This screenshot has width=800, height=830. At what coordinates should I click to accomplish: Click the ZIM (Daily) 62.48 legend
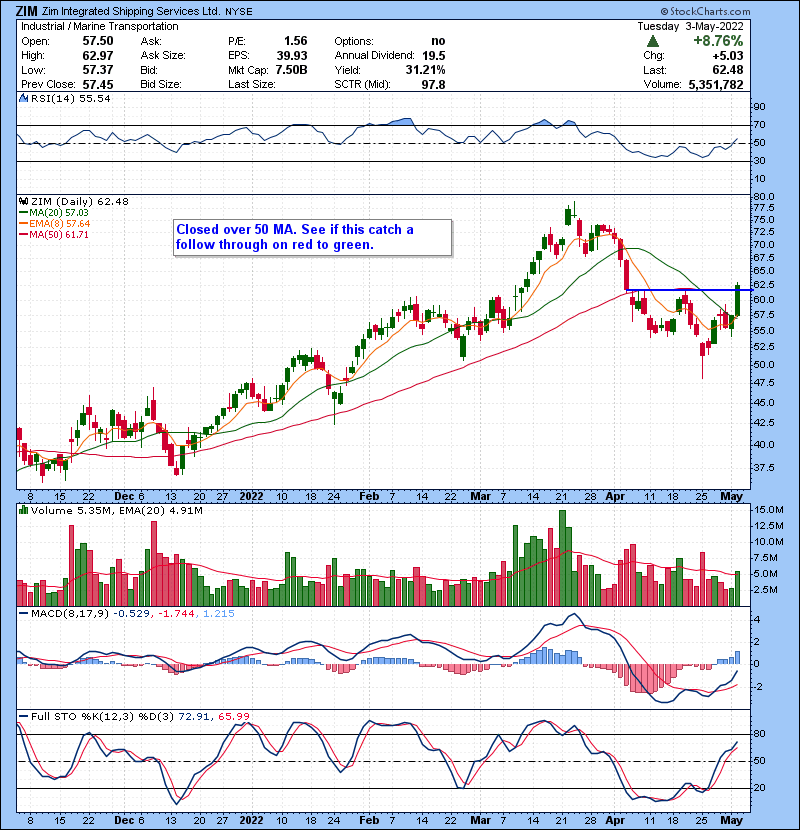[x=79, y=201]
